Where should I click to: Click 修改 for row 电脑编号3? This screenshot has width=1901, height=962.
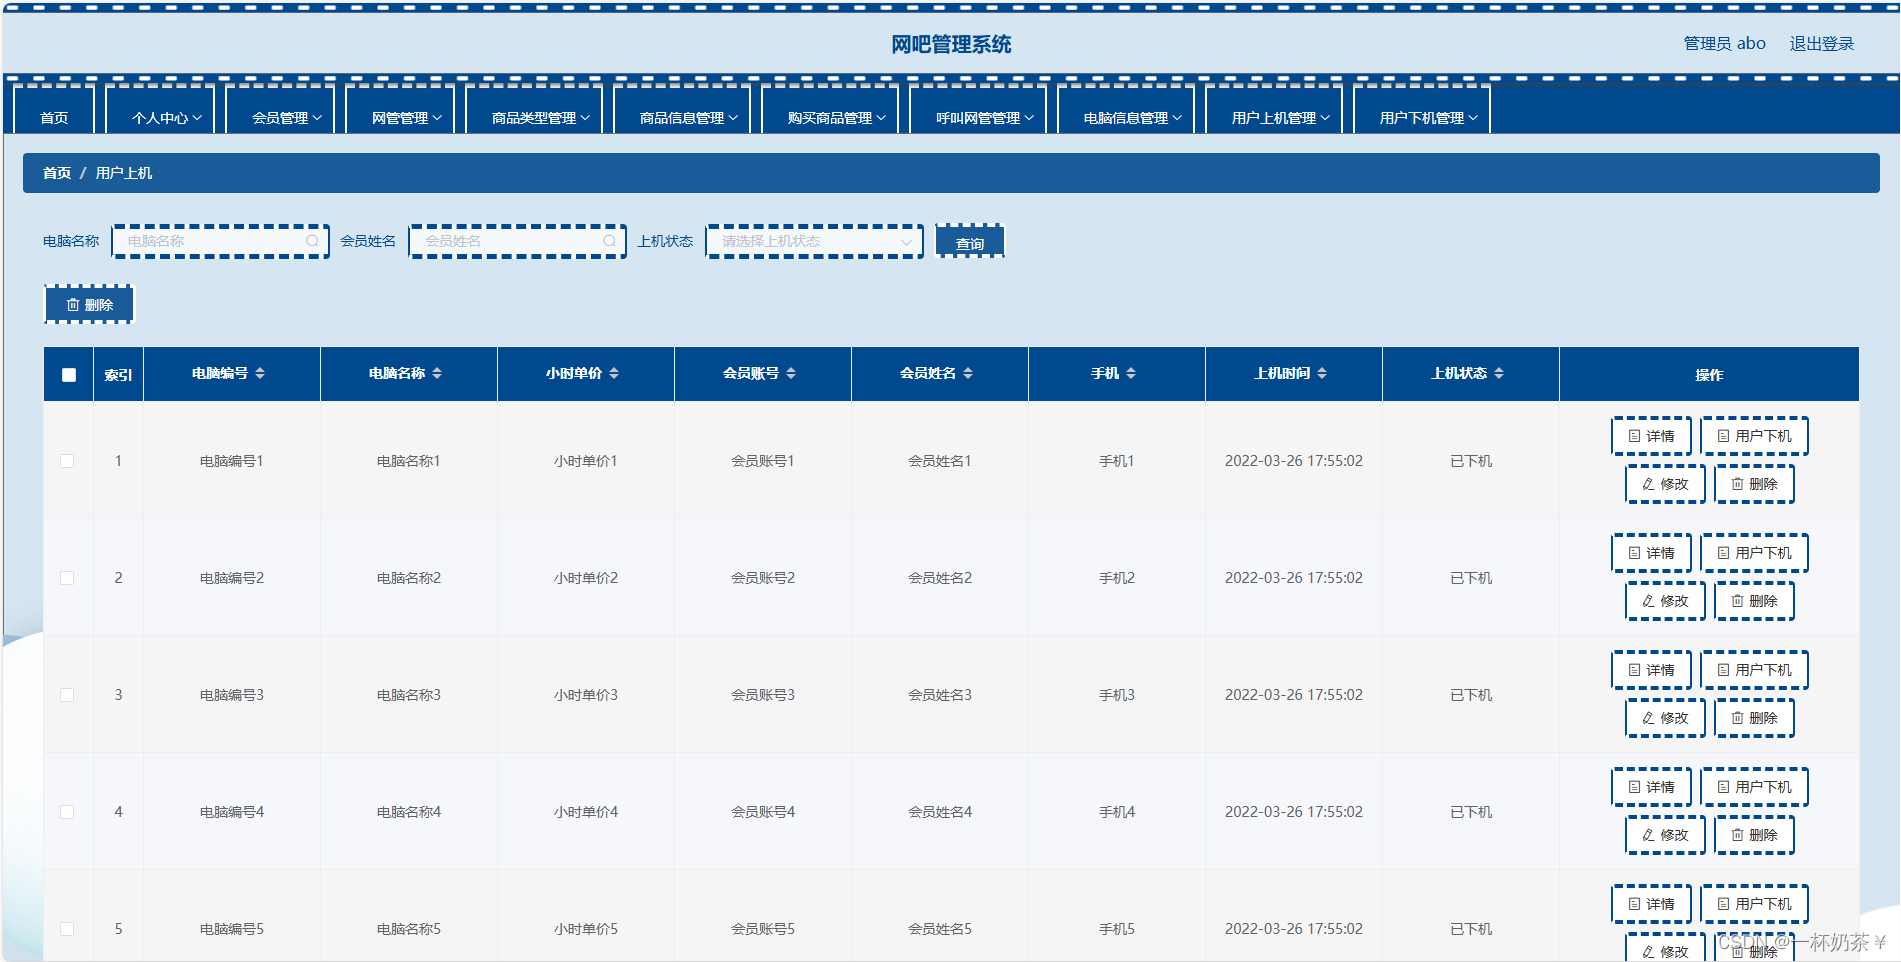point(1665,718)
